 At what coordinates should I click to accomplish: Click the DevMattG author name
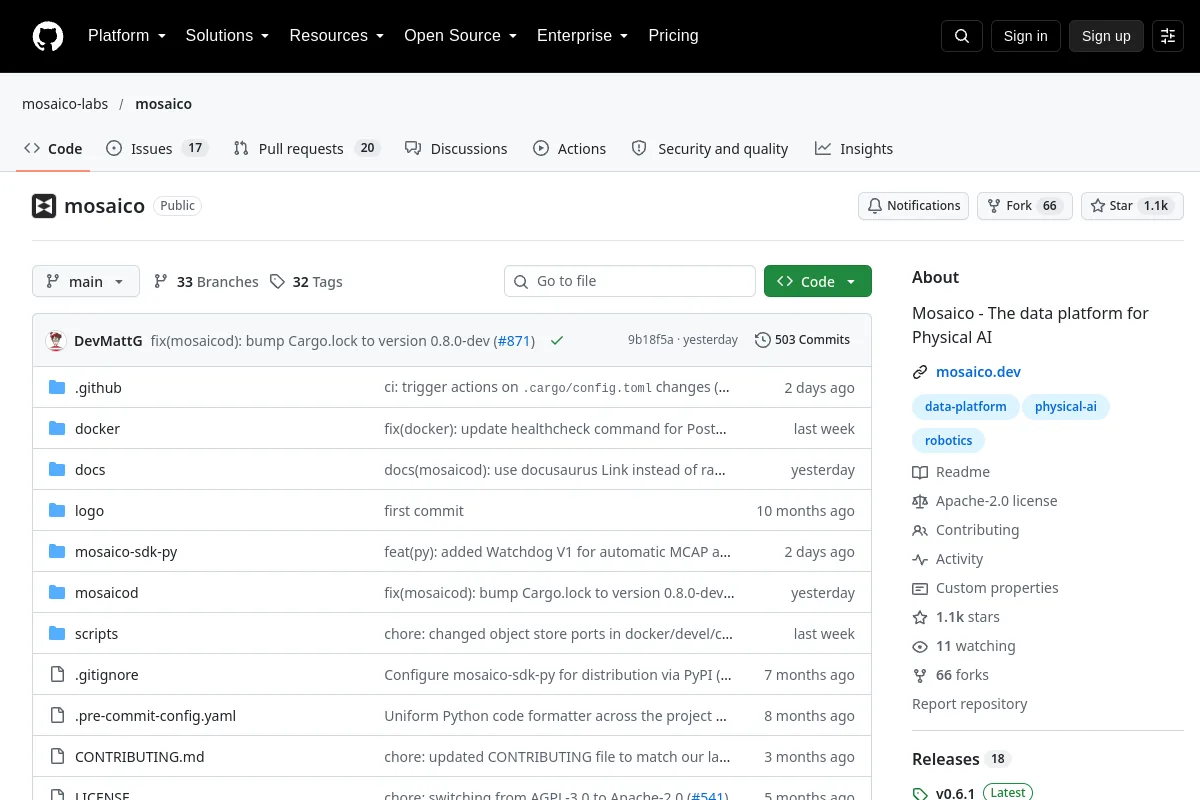tap(108, 341)
